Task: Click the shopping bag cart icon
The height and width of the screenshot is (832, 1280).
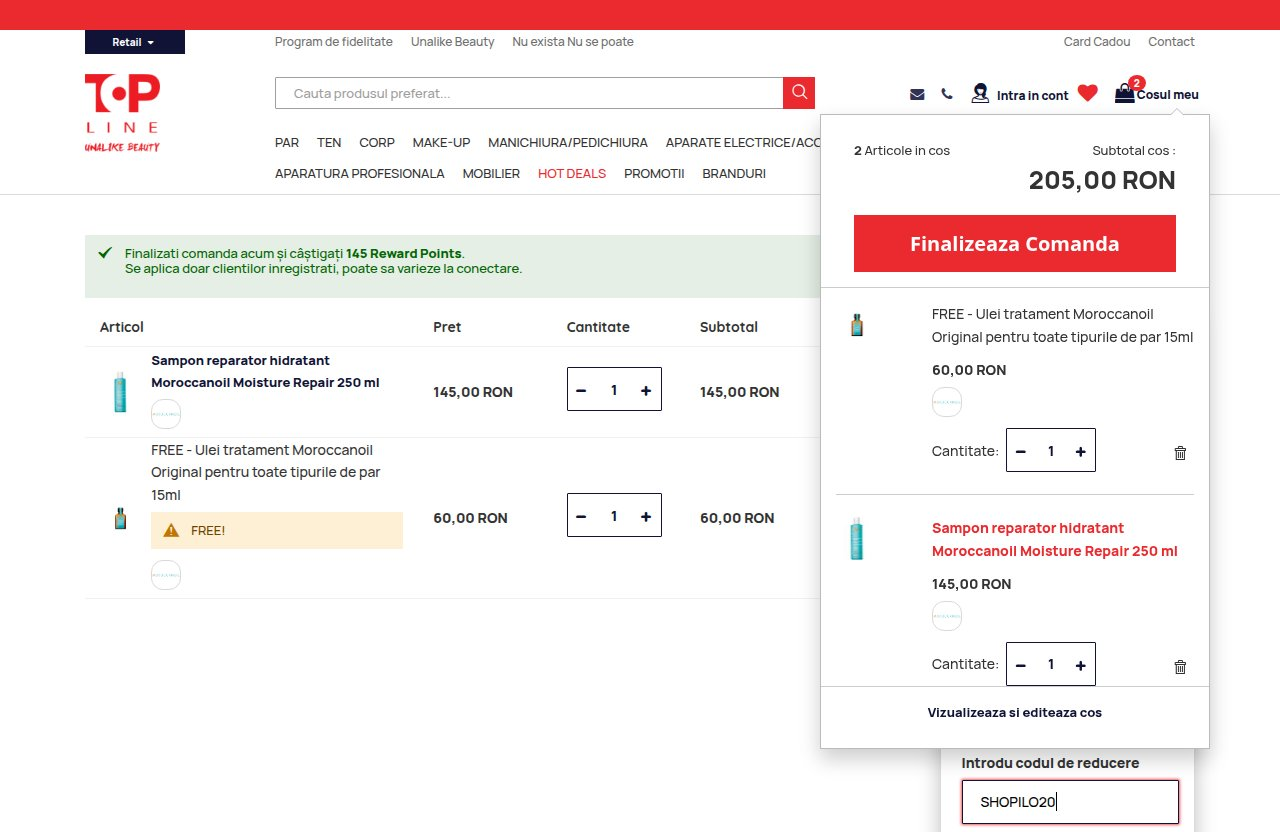Action: pos(1125,94)
